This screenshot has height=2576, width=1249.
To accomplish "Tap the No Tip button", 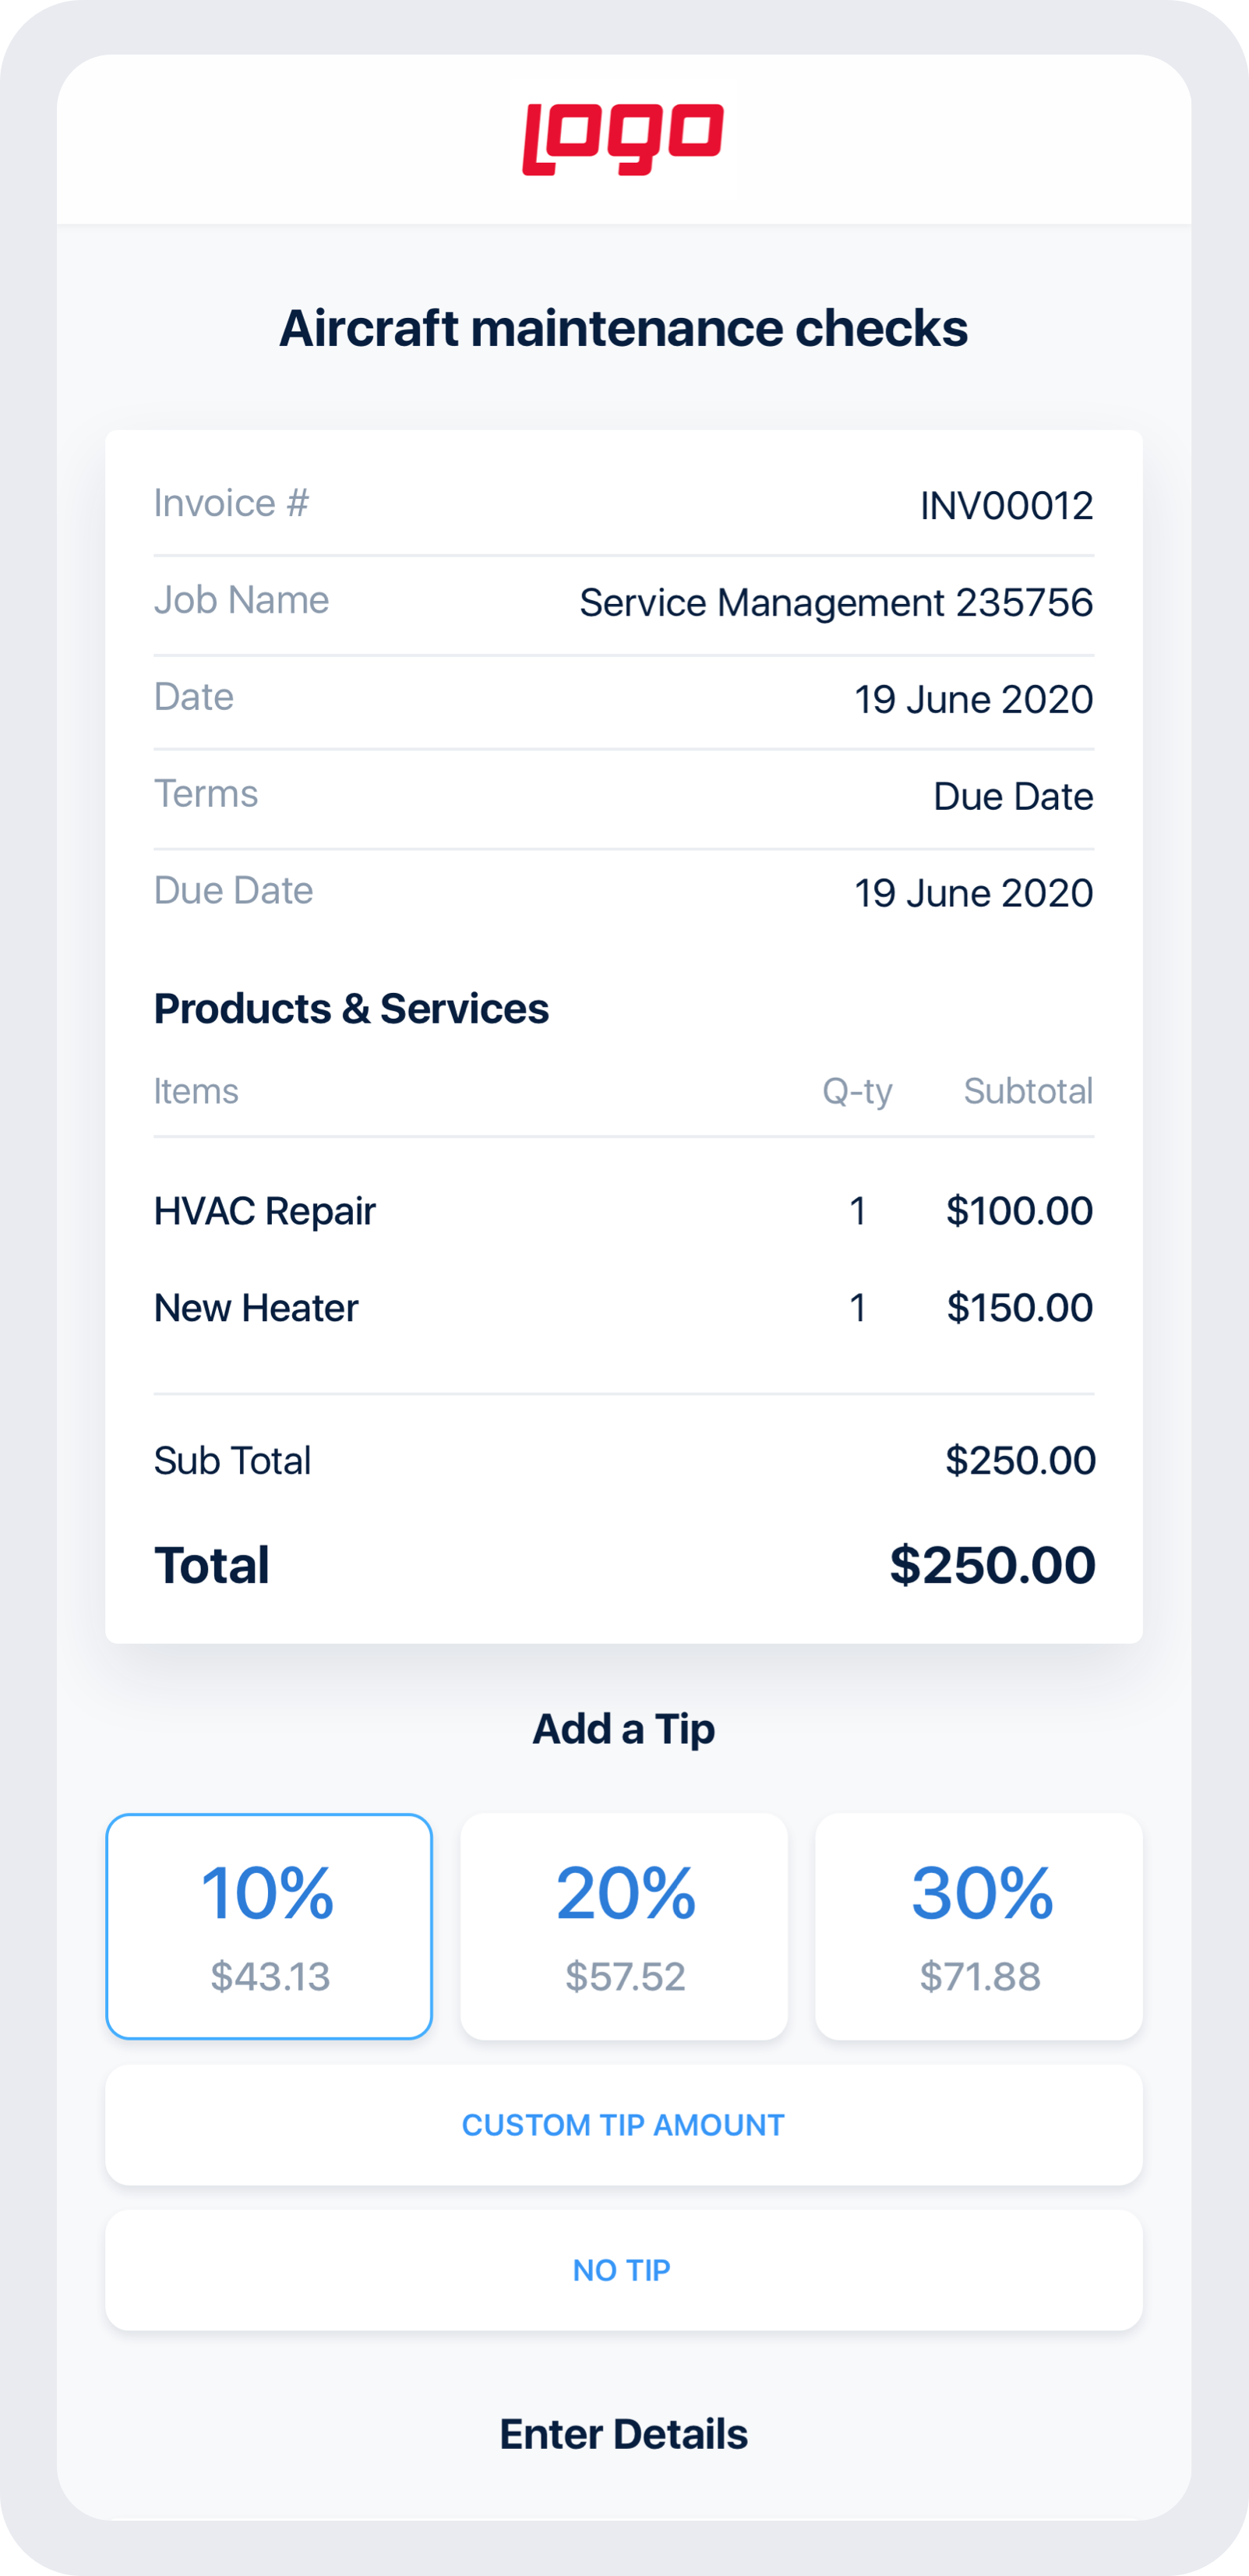I will tap(623, 2270).
